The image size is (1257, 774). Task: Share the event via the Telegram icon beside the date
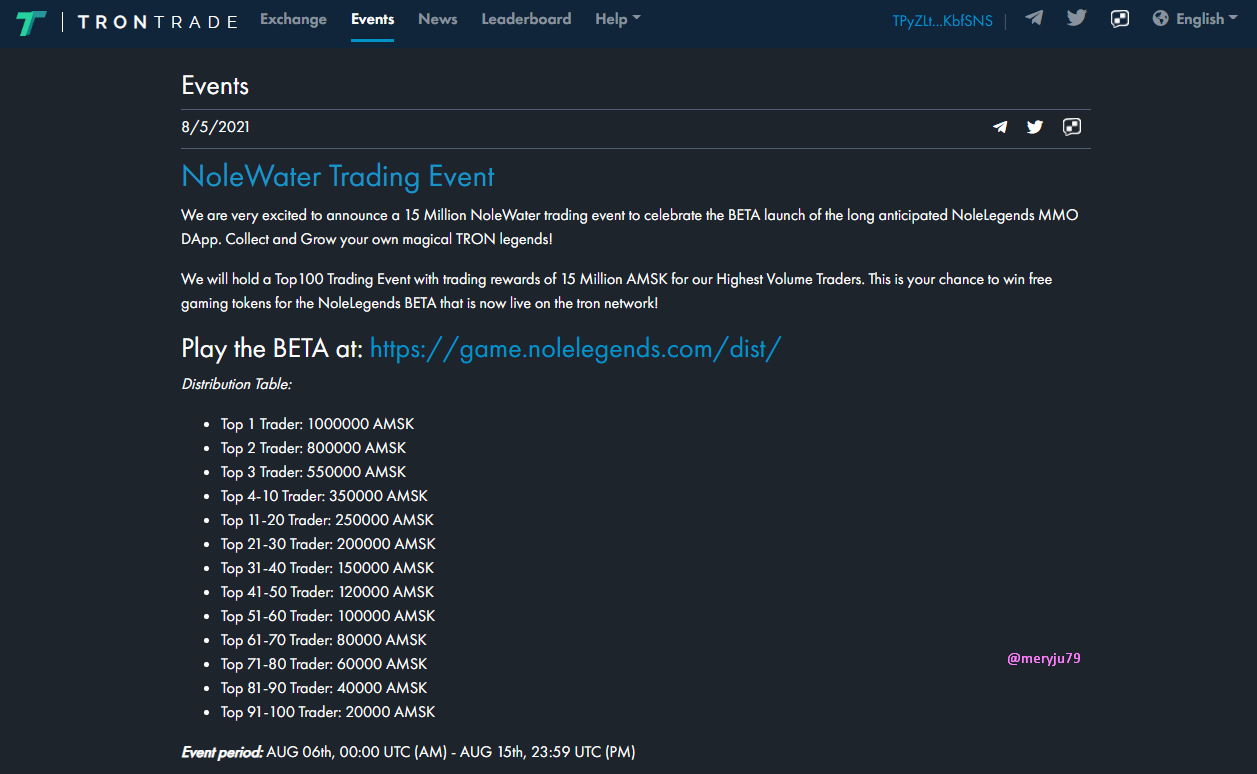click(x=1000, y=127)
